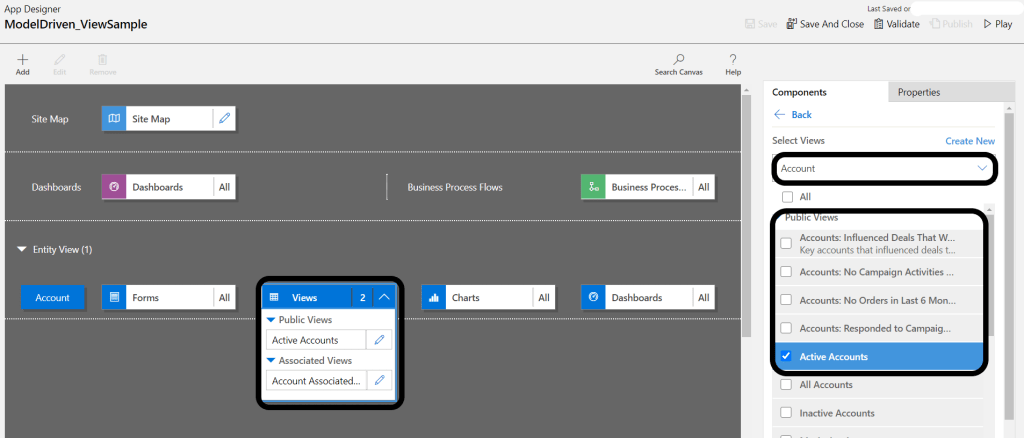Check the All Accounts checkbox
The height and width of the screenshot is (438, 1024).
(786, 385)
